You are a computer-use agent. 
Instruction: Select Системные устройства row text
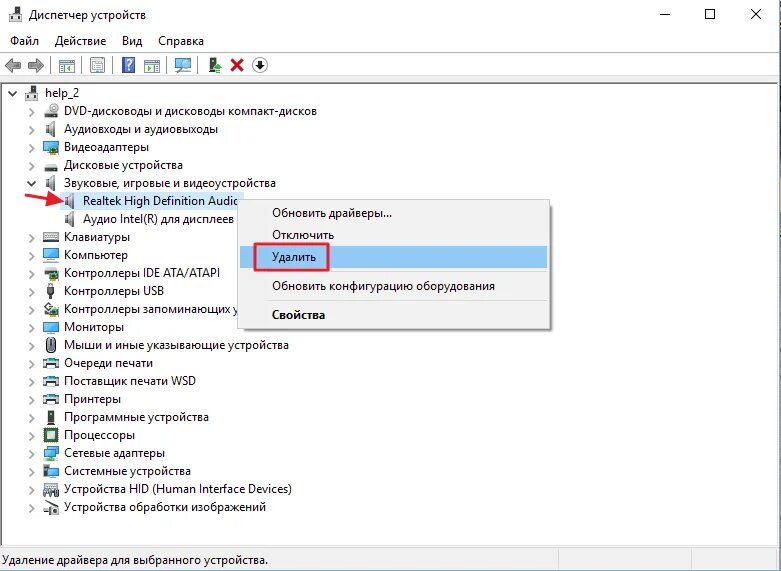(x=127, y=471)
